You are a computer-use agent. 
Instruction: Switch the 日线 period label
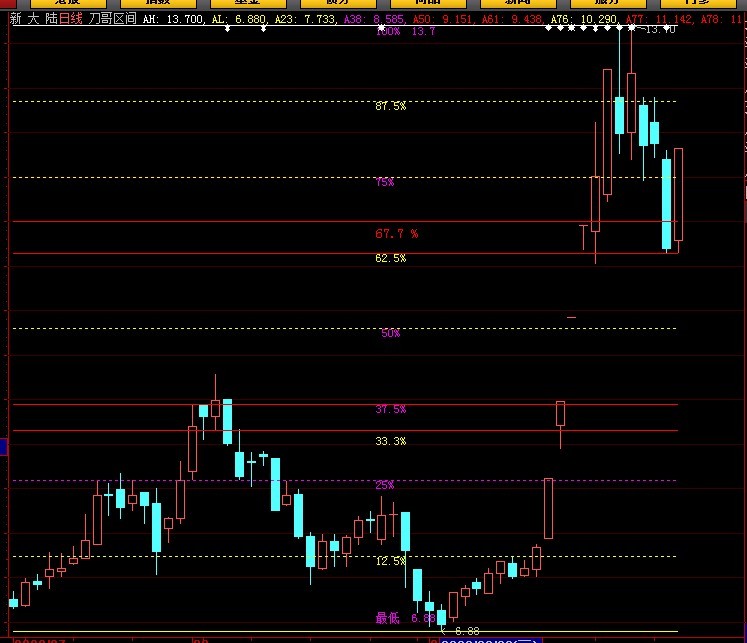71,19
